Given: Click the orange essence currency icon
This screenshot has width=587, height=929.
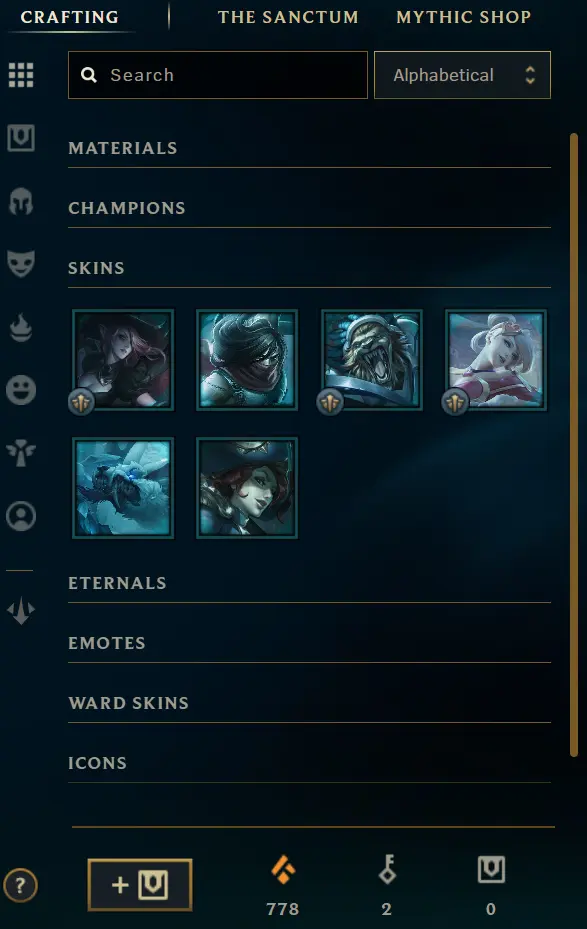Looking at the screenshot, I should point(283,870).
